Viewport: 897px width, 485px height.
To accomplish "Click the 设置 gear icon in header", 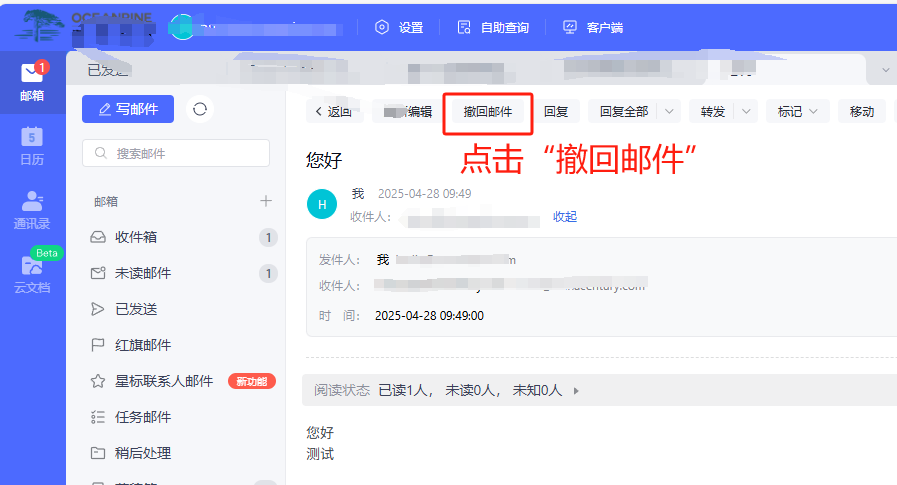I will pyautogui.click(x=382, y=27).
